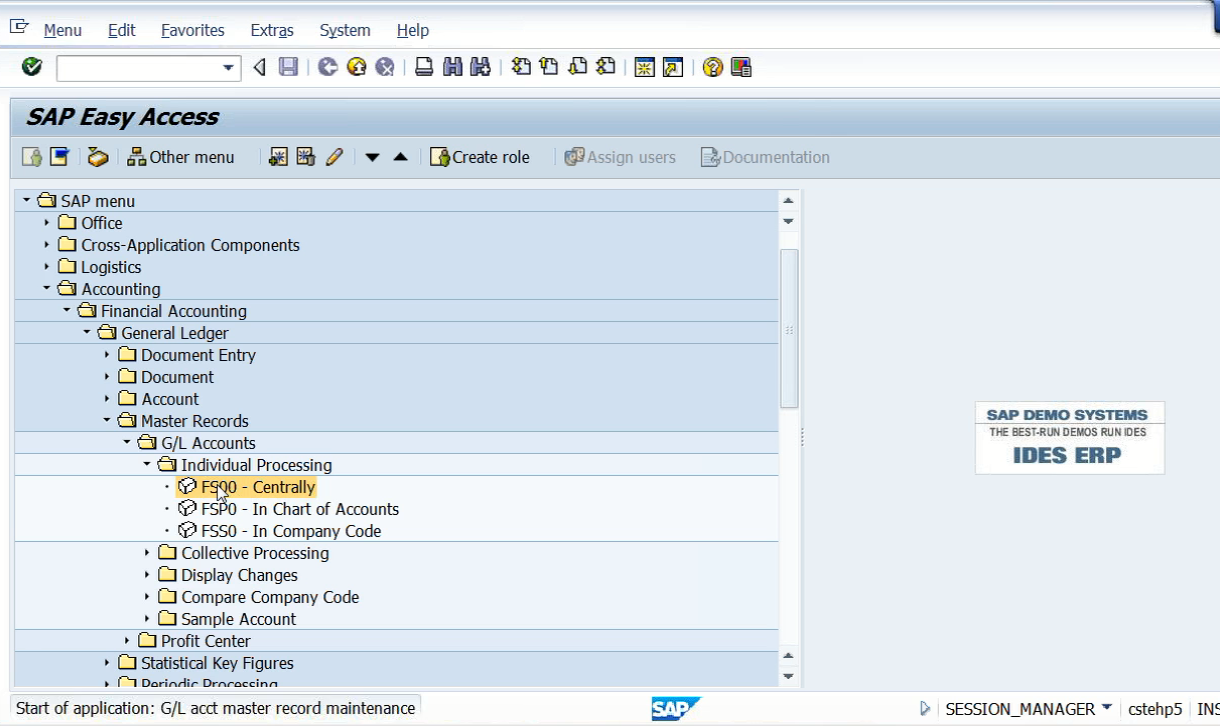
Task: Open the System menu
Action: 345,30
